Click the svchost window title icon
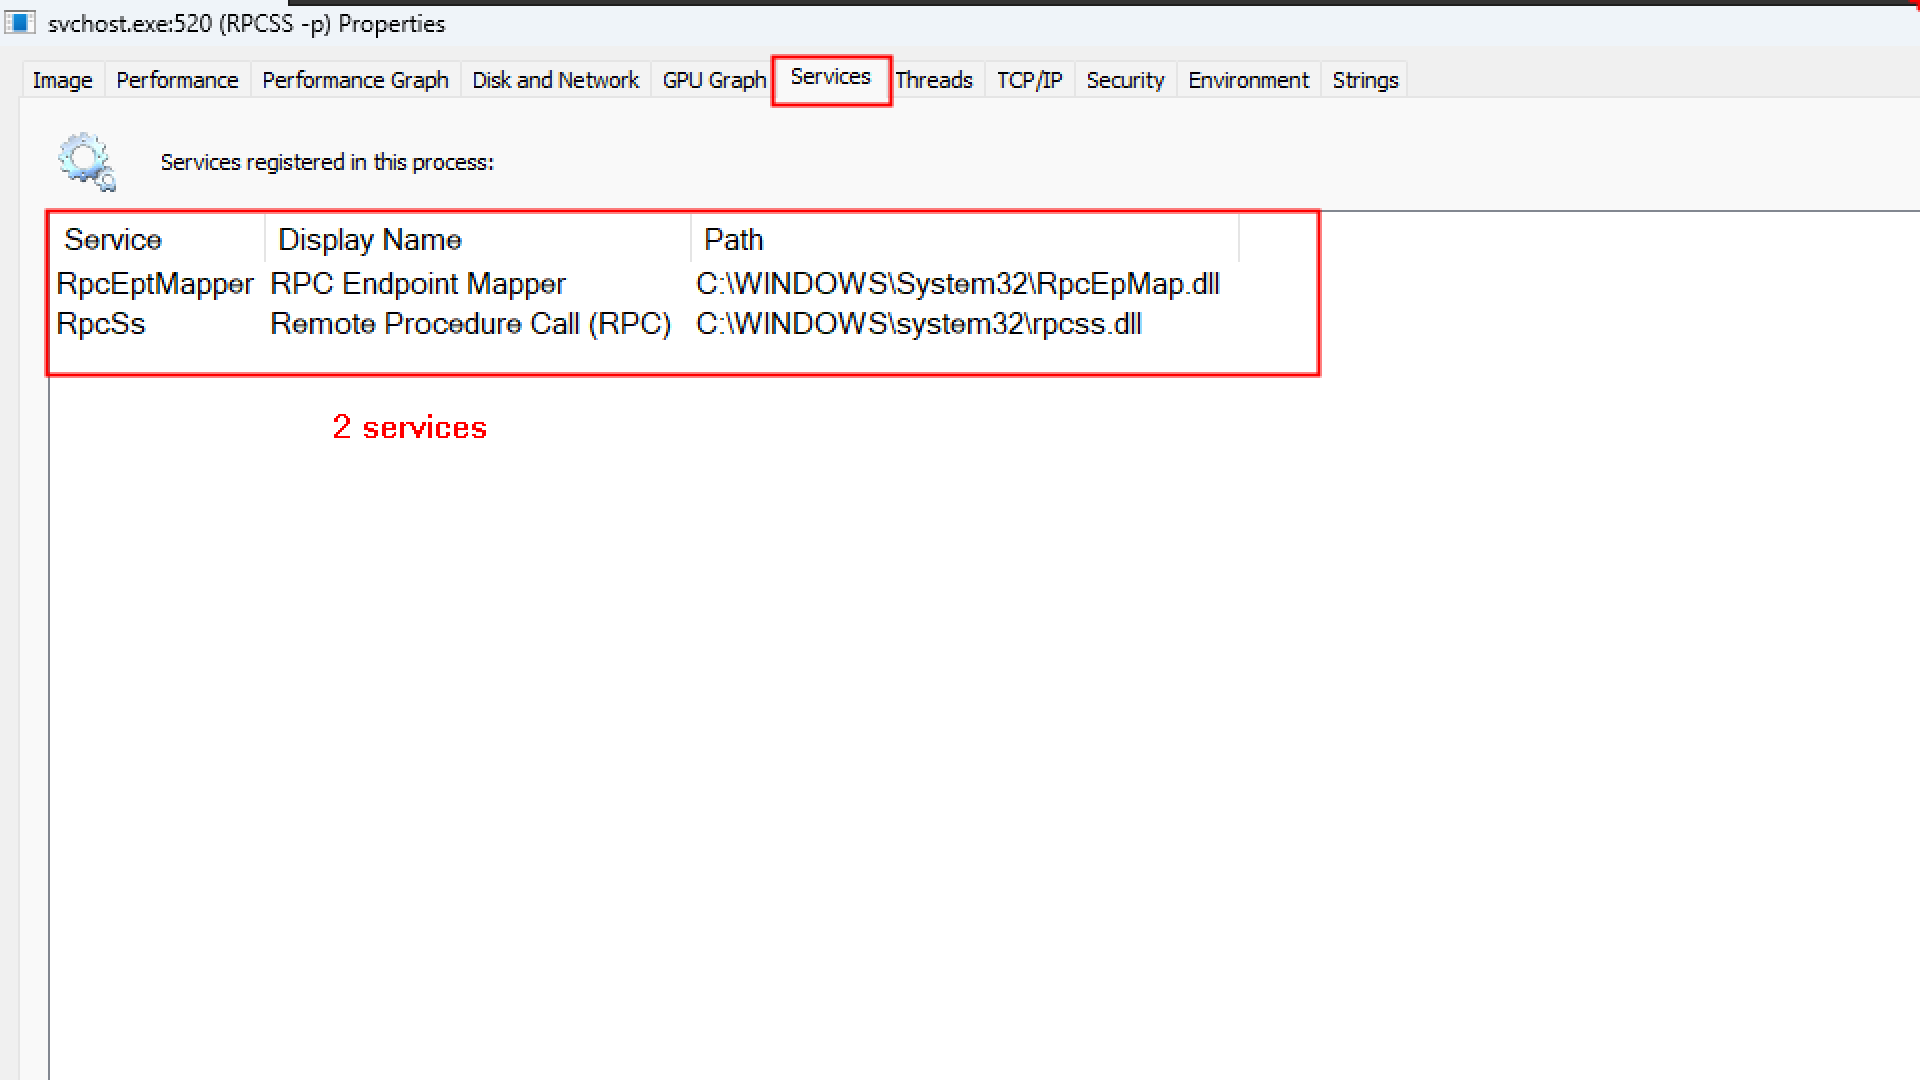 pyautogui.click(x=20, y=23)
